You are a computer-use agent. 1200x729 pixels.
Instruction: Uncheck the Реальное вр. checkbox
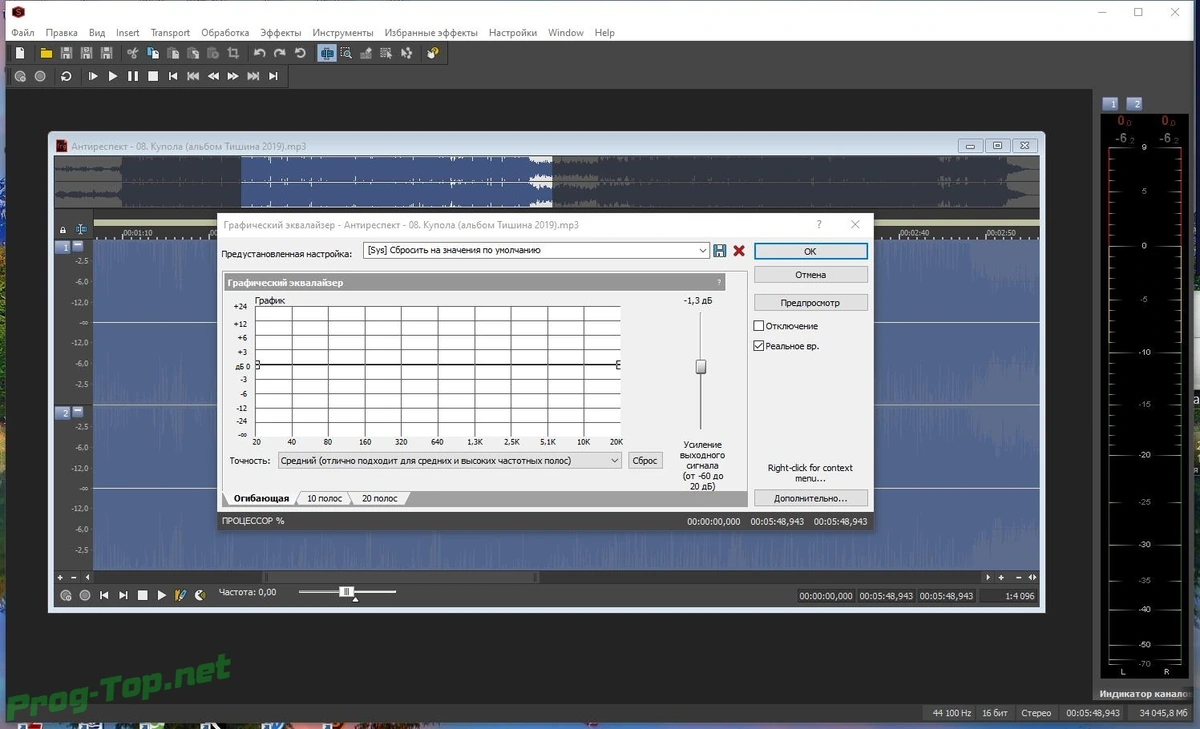(x=759, y=346)
